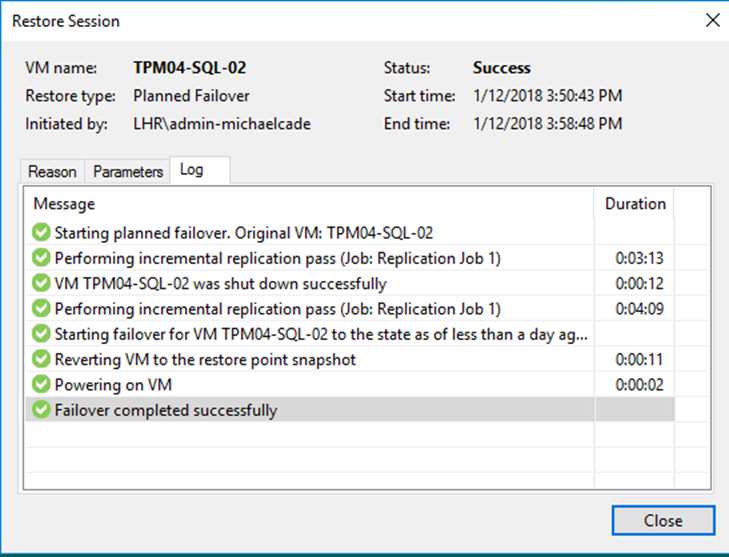
Task: Open the Parameters tab
Action: coord(128,172)
